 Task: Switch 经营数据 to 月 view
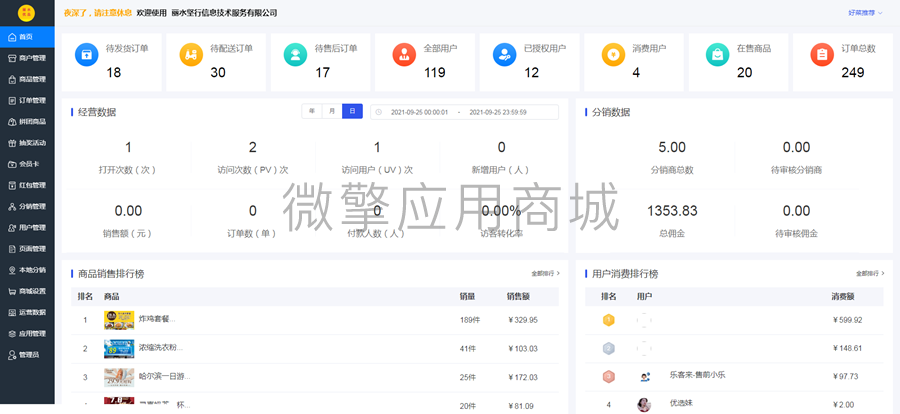(x=332, y=111)
